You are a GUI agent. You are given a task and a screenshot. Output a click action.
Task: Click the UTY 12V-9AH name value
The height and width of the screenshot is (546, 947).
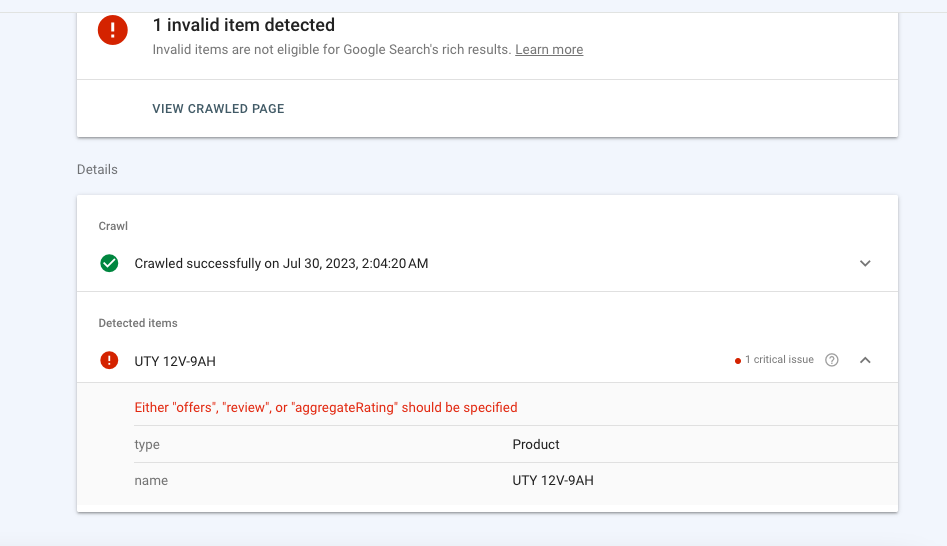click(553, 480)
